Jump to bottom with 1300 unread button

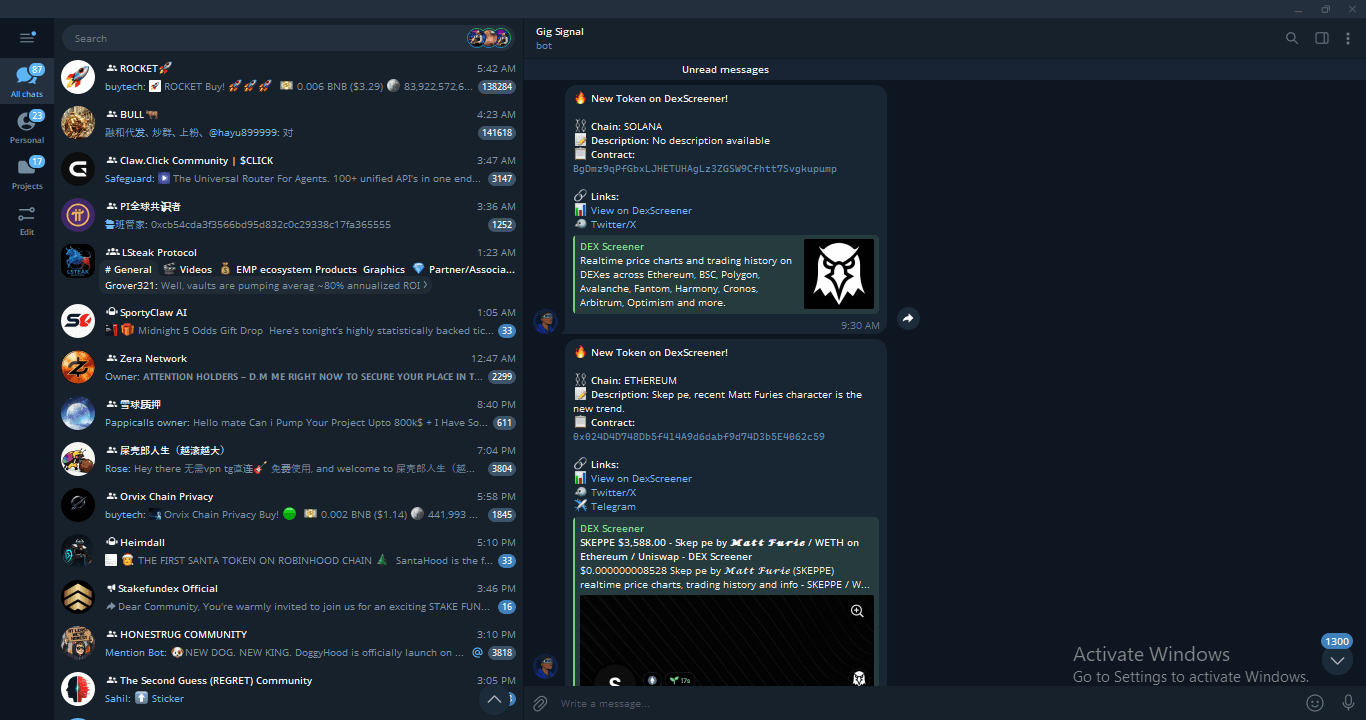(1337, 660)
